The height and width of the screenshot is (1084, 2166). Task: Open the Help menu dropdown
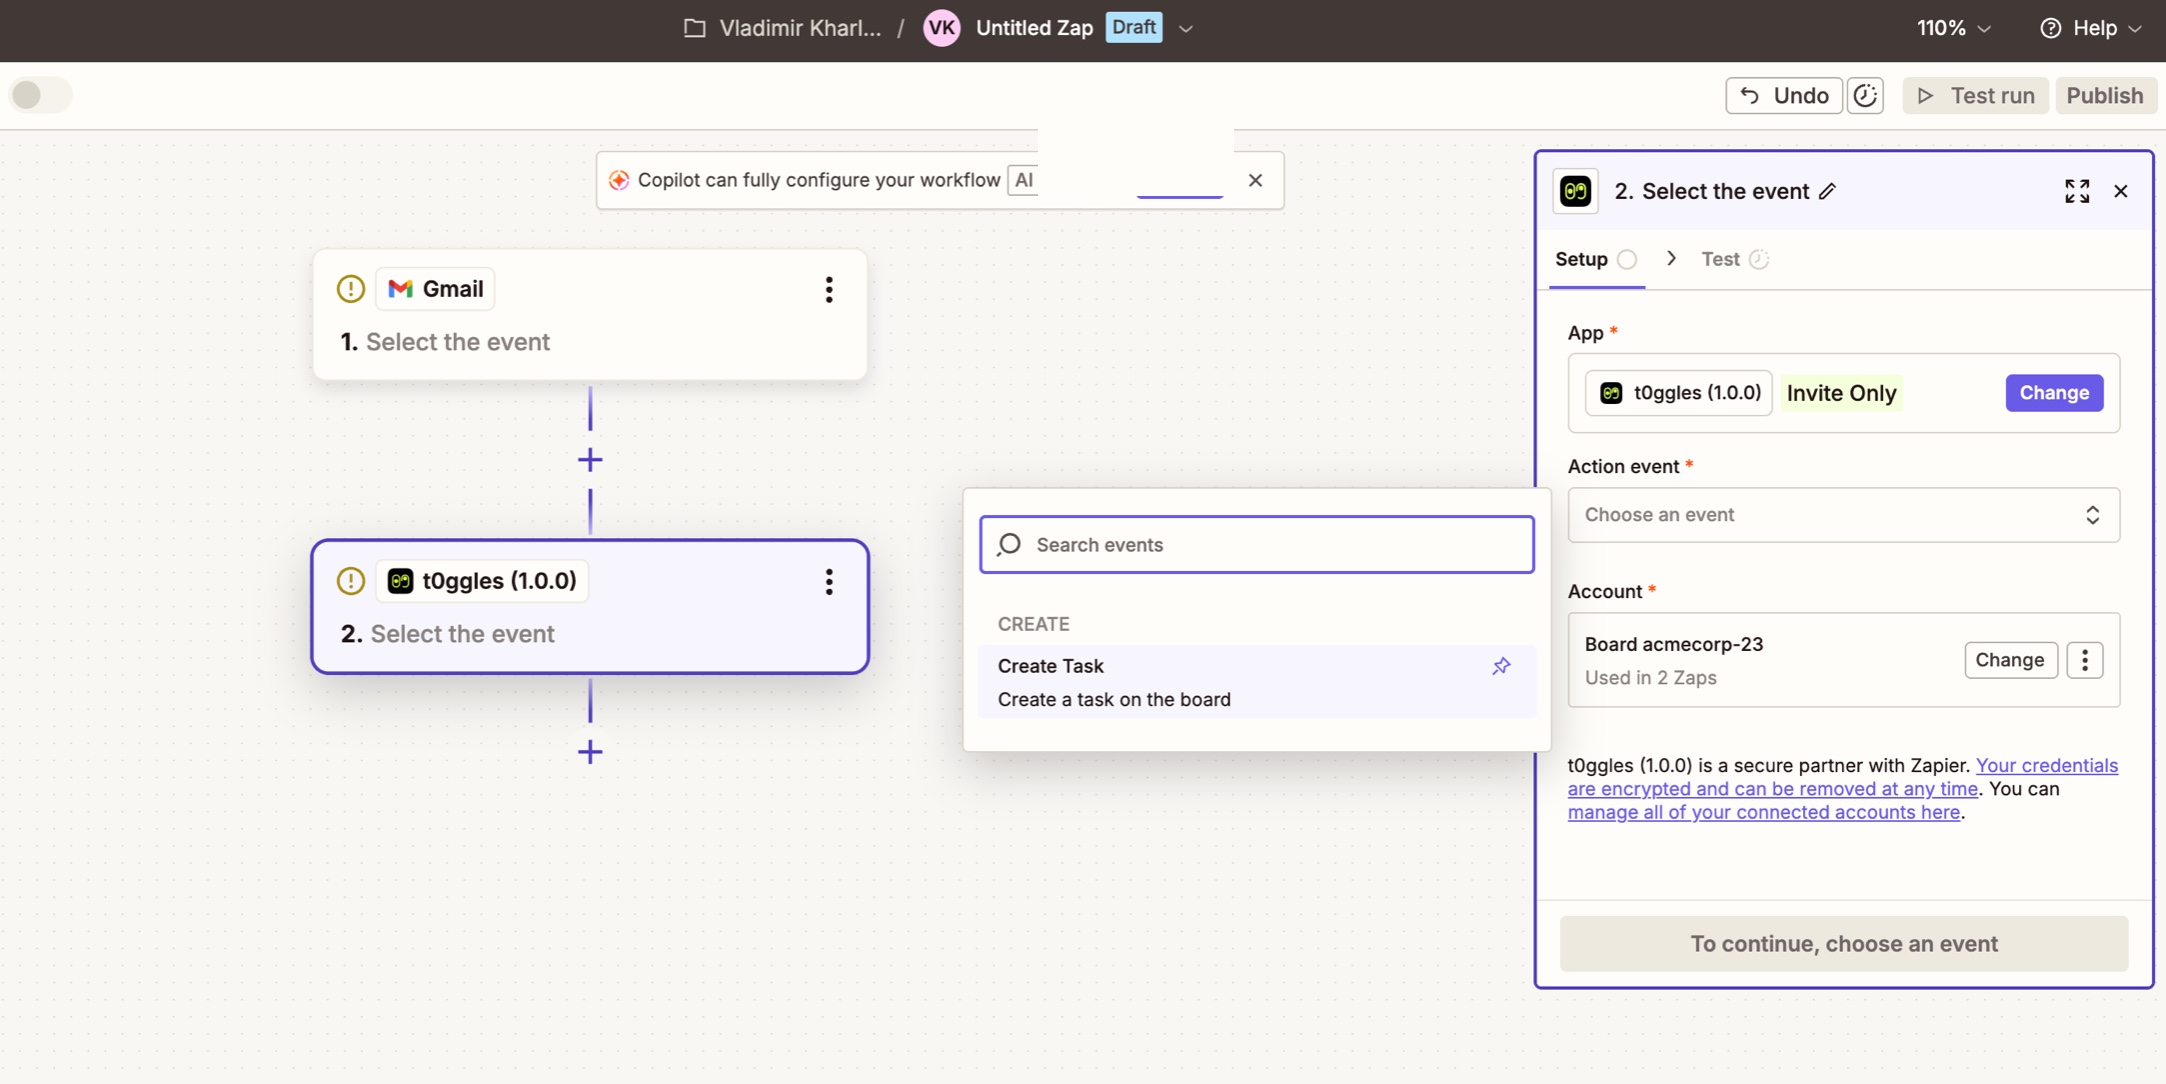[x=2091, y=28]
